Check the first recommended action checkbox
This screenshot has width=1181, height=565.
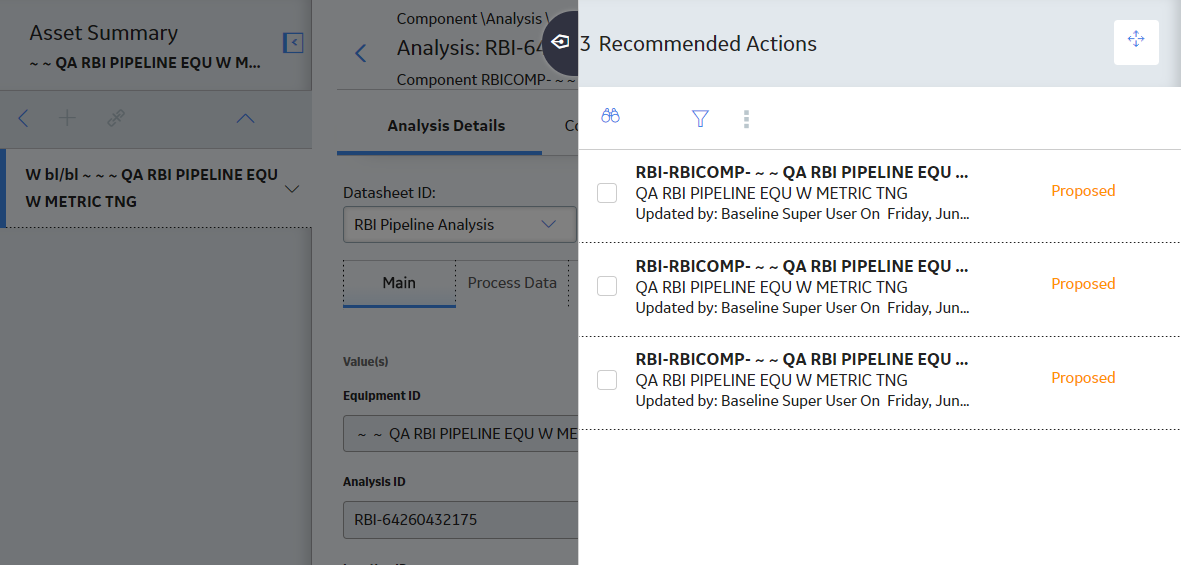click(607, 193)
